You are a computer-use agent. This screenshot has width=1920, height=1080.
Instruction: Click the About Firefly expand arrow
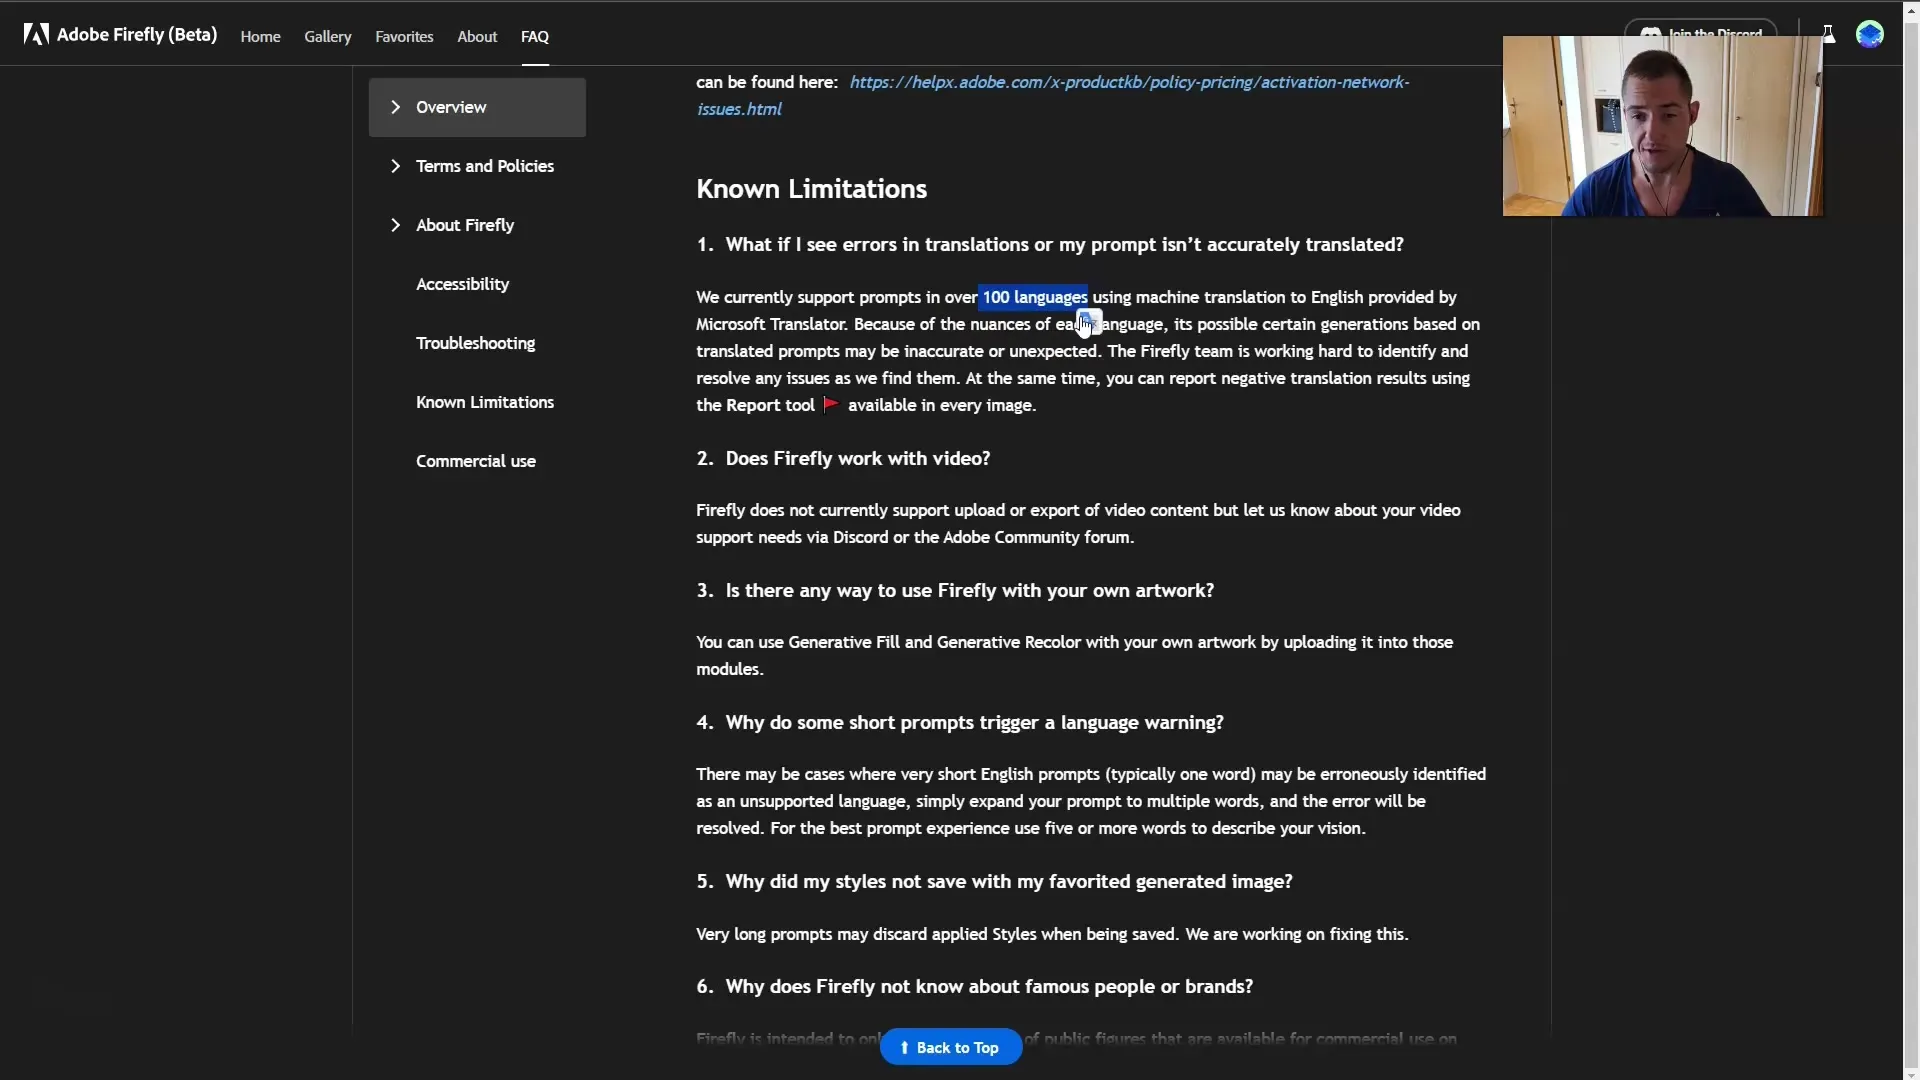[394, 224]
